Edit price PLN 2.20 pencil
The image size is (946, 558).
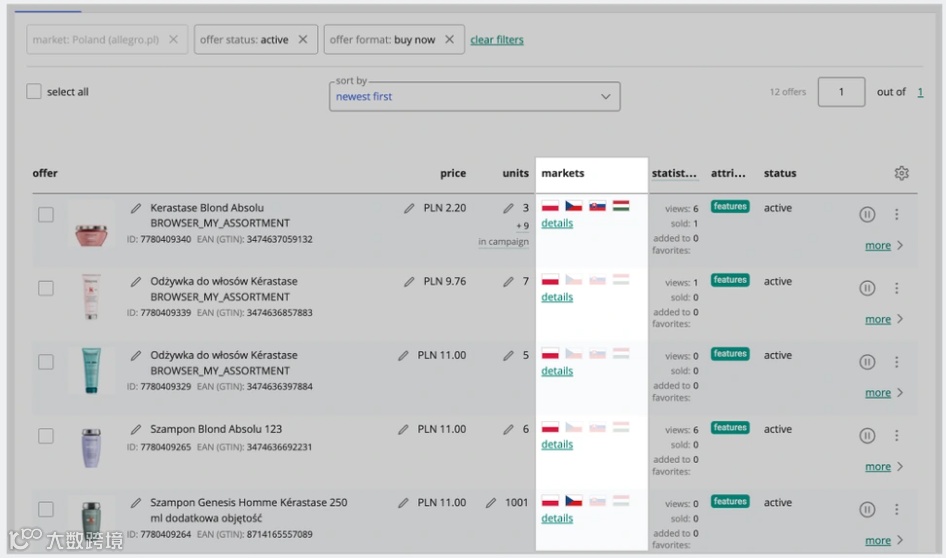409,208
